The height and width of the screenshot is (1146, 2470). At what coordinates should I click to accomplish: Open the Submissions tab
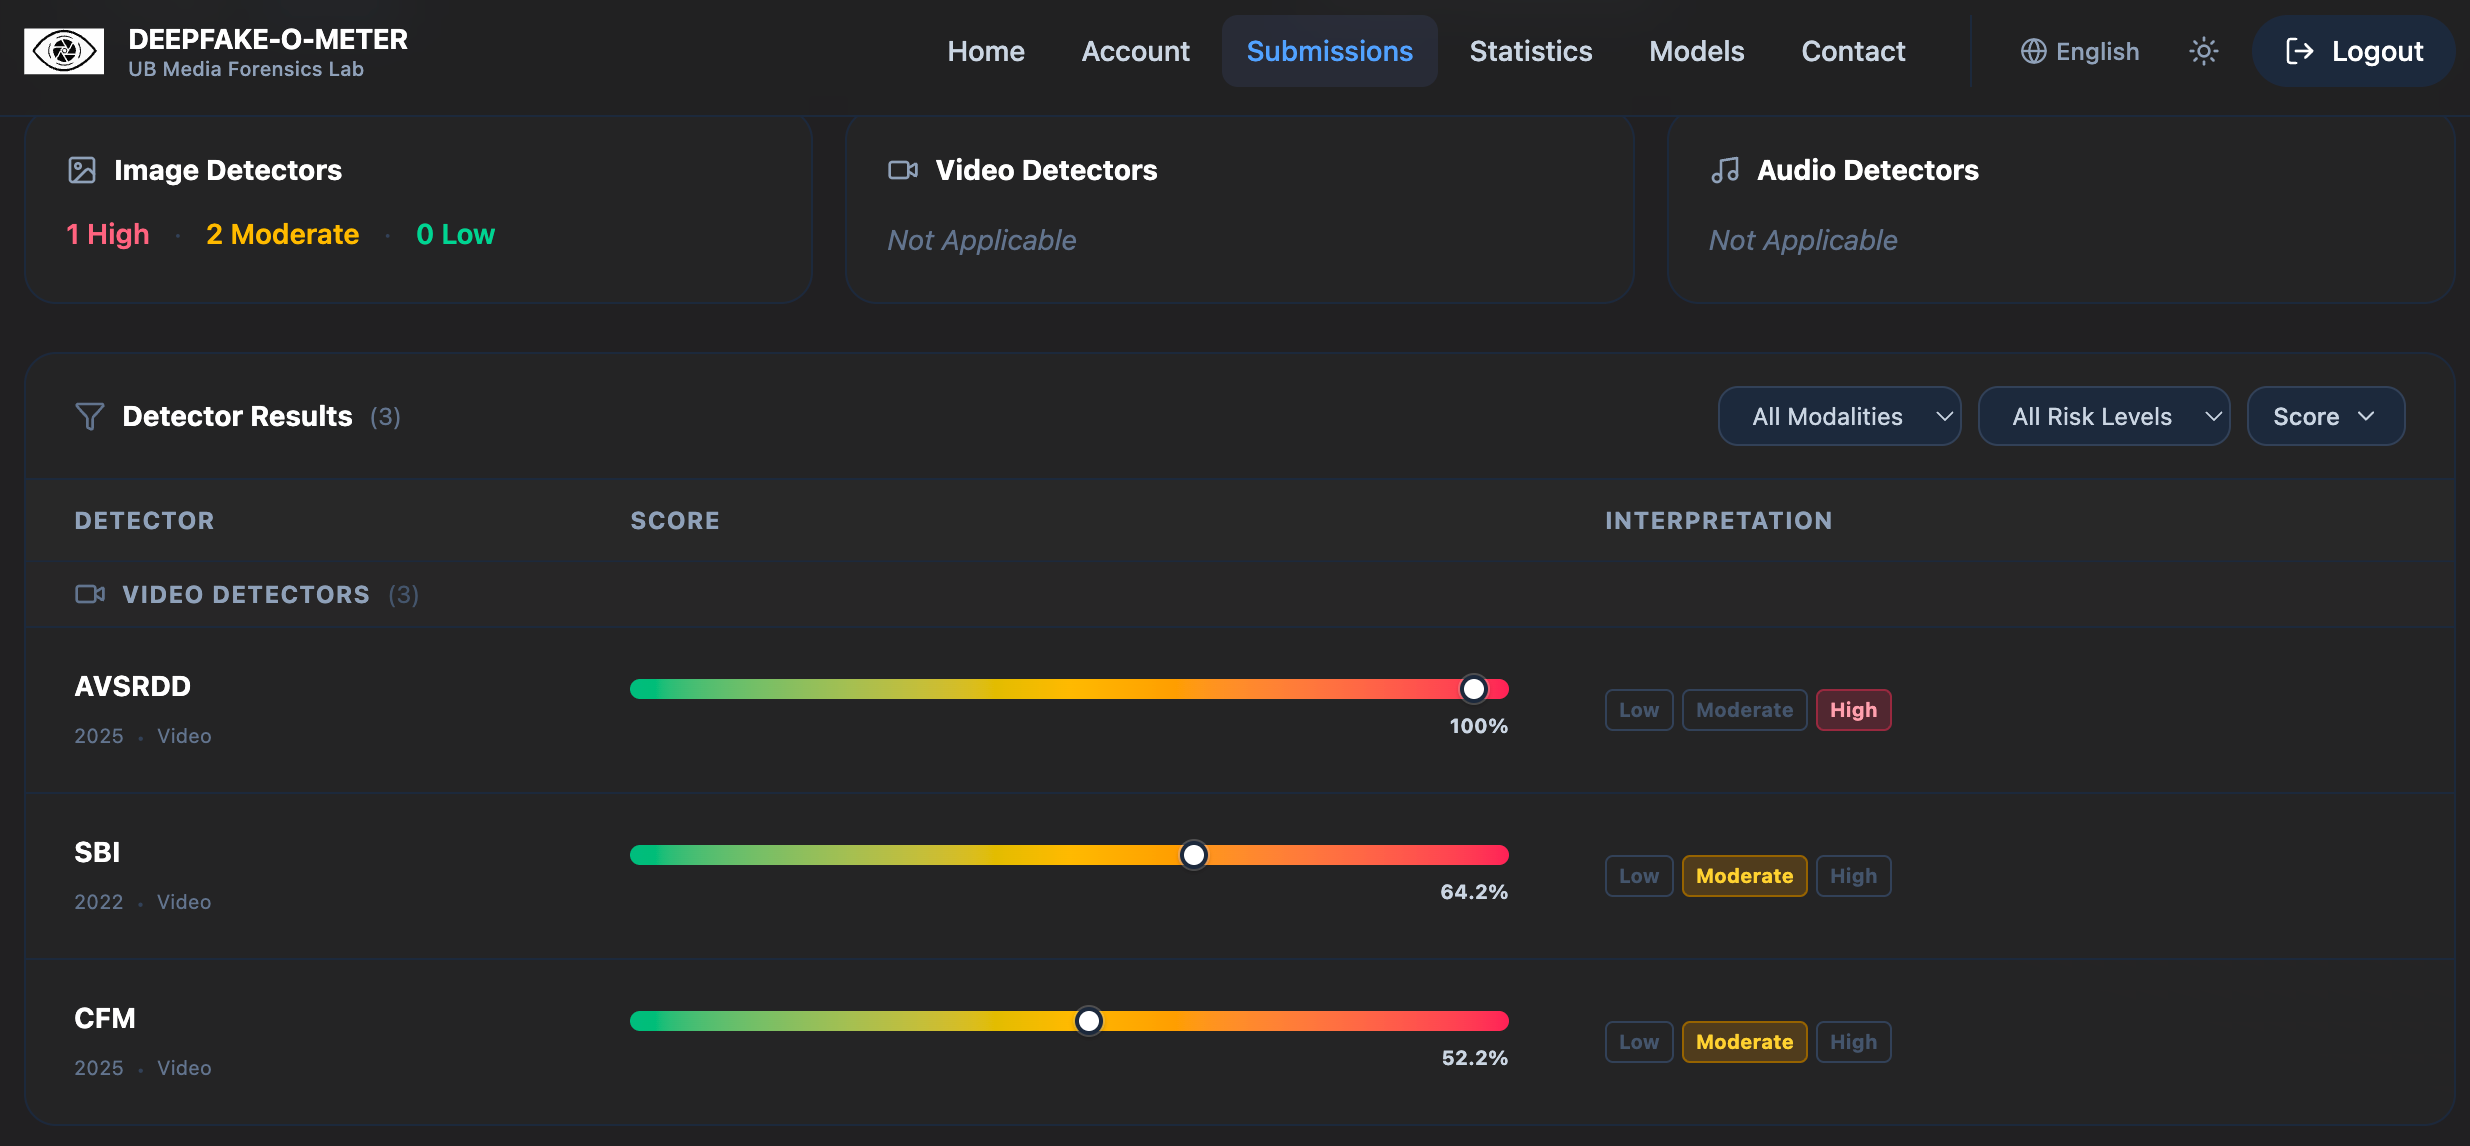tap(1329, 51)
